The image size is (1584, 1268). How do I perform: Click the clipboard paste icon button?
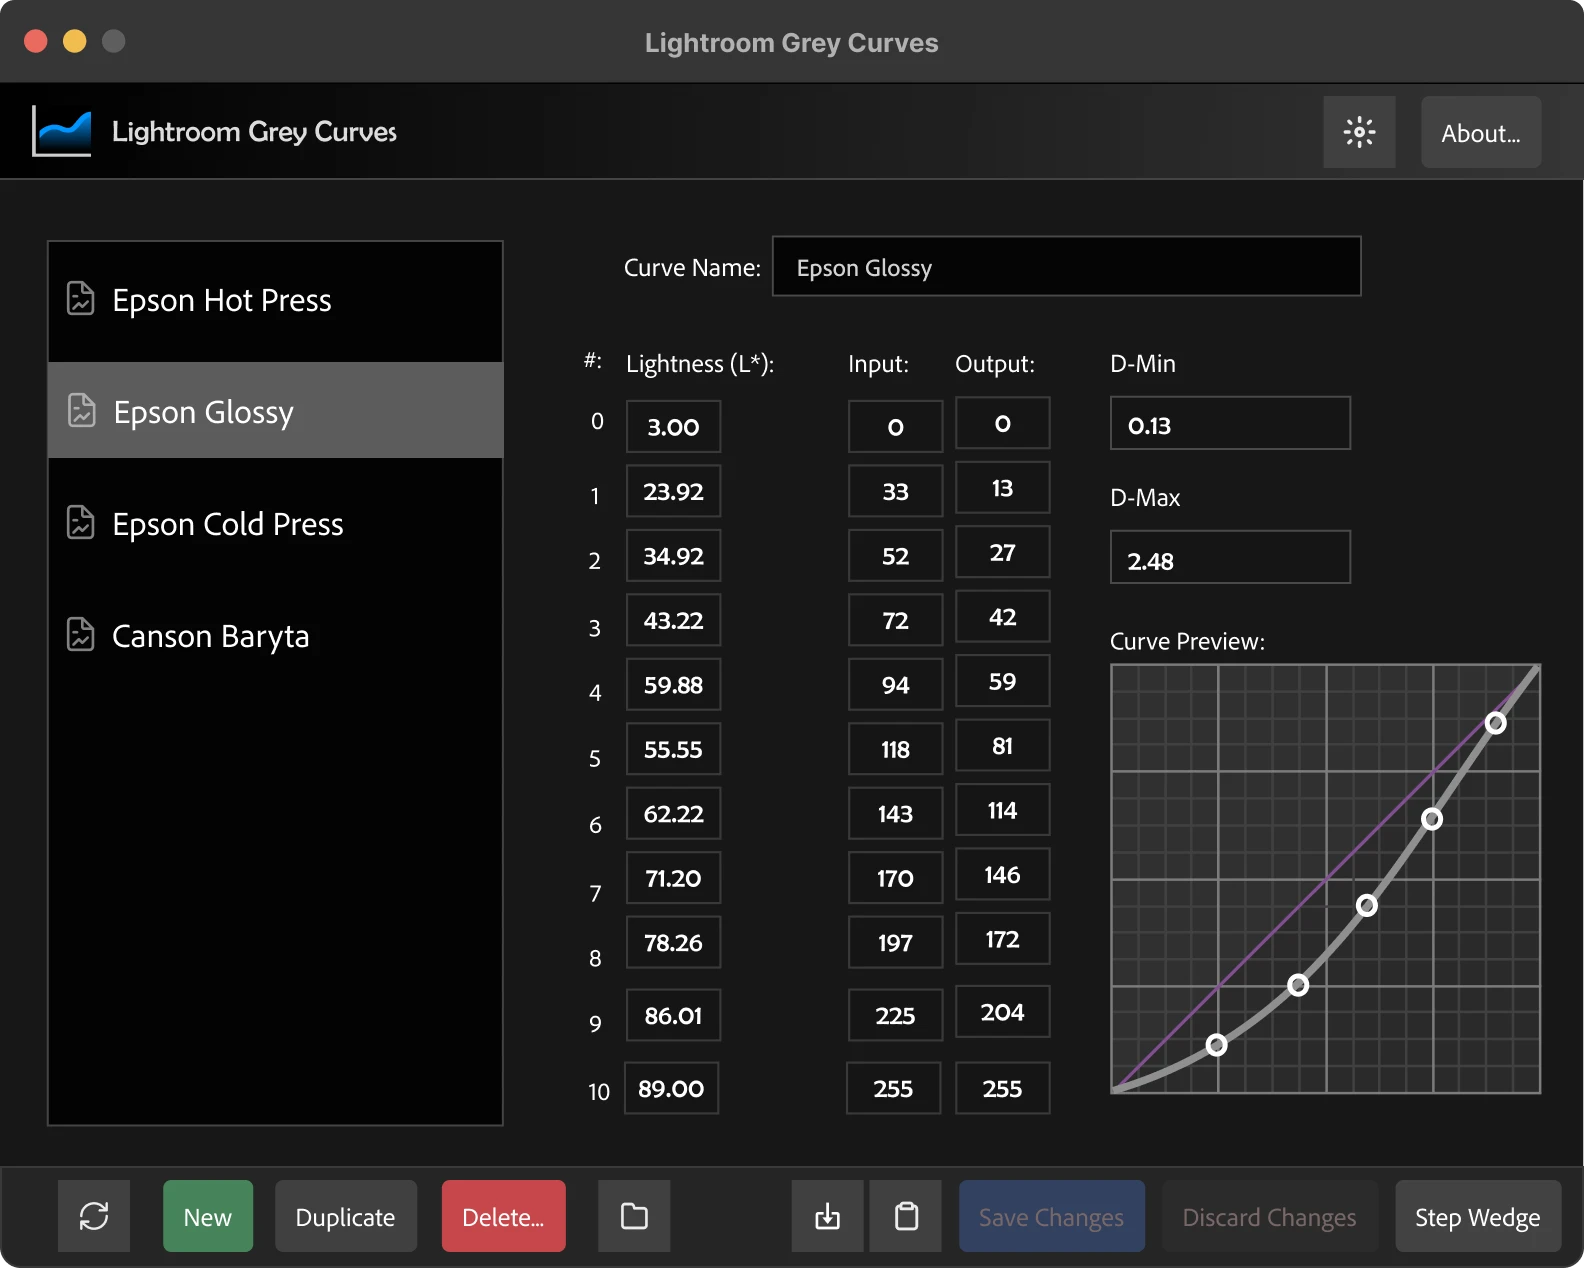[906, 1216]
